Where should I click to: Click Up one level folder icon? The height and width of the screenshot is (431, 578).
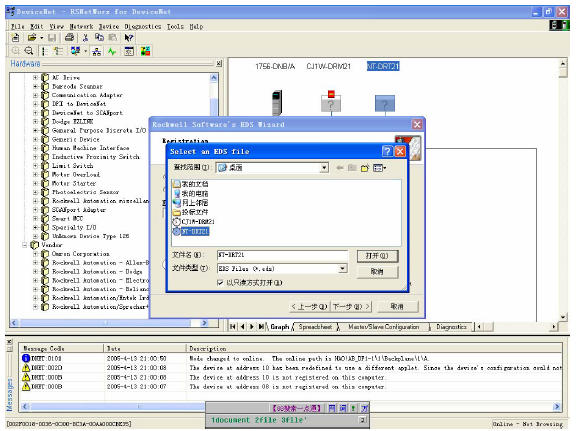click(352, 168)
